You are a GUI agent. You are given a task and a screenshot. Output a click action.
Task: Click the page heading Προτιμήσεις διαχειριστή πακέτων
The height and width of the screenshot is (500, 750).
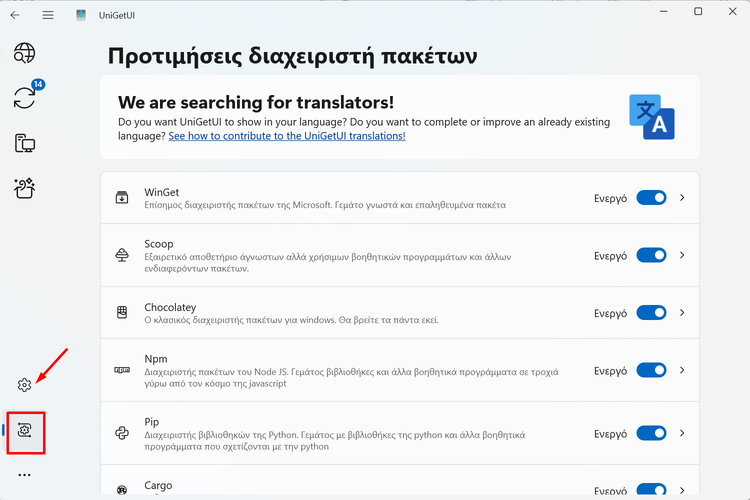click(x=292, y=56)
